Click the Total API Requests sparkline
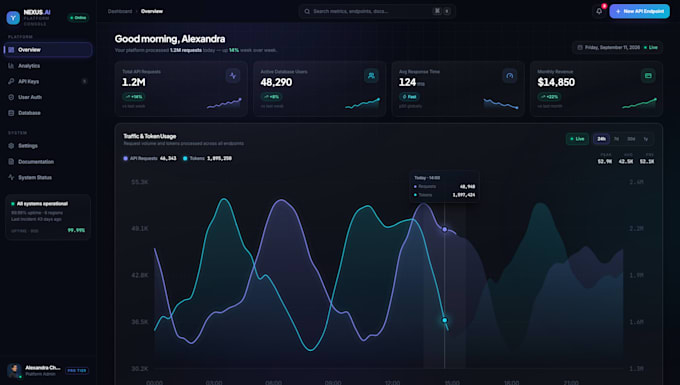680x385 pixels. click(x=224, y=103)
